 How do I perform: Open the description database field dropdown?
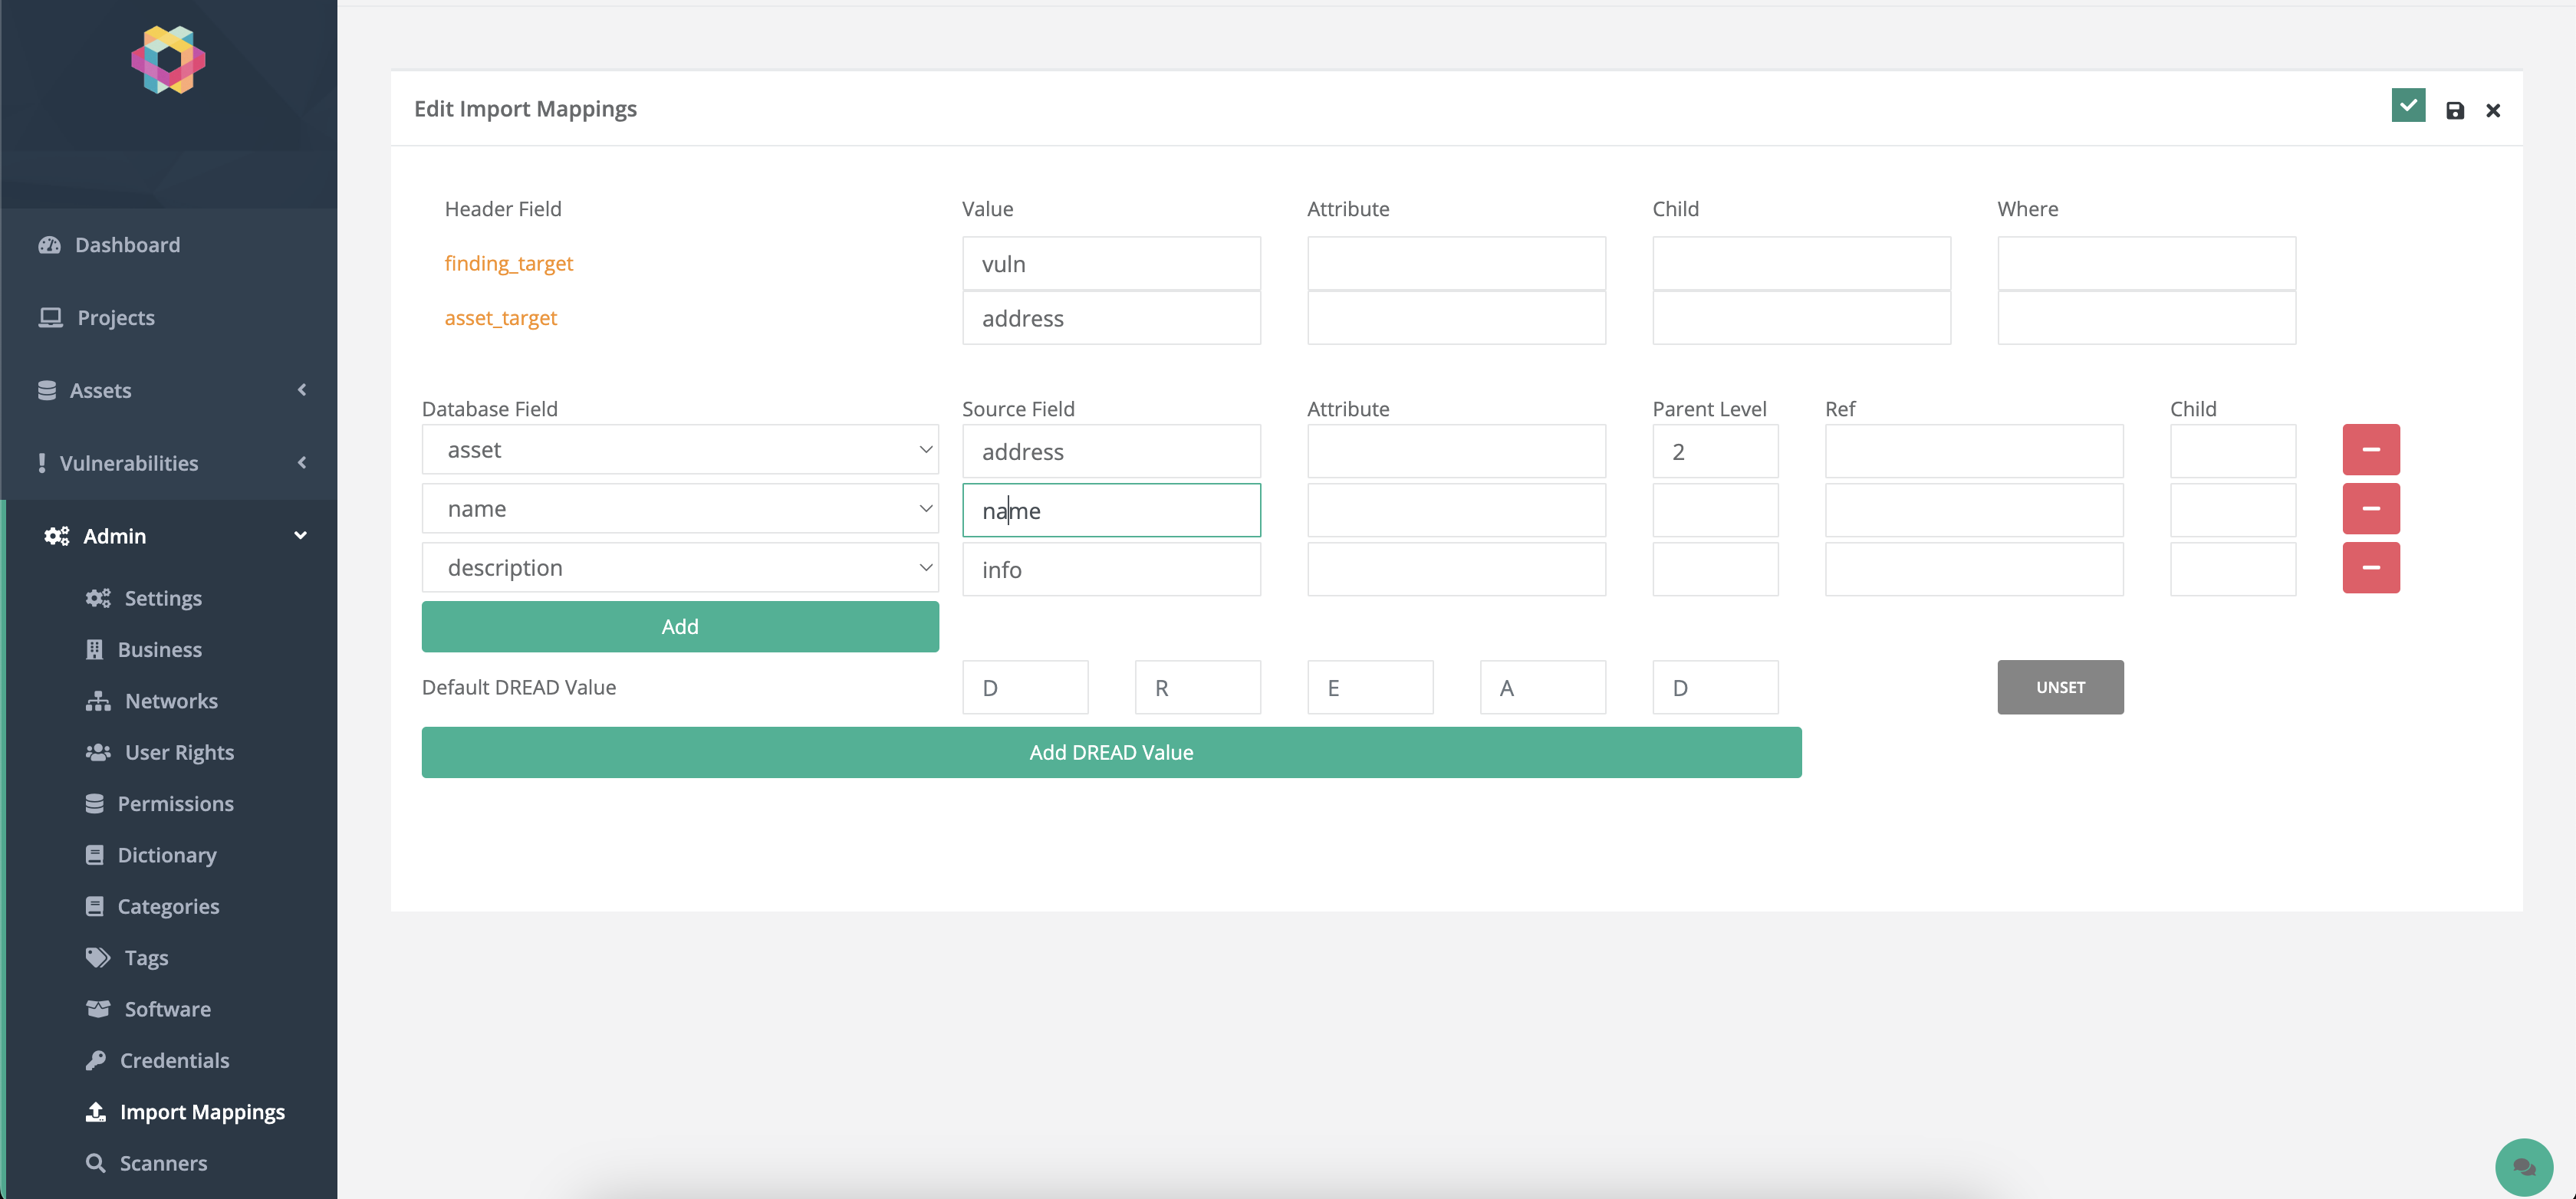[x=680, y=568]
